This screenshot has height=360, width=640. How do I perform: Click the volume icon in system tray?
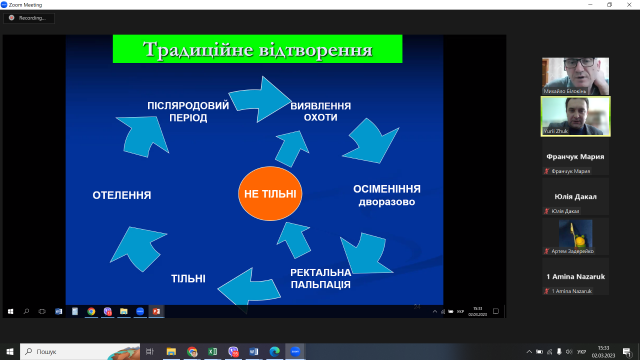pyautogui.click(x=569, y=351)
